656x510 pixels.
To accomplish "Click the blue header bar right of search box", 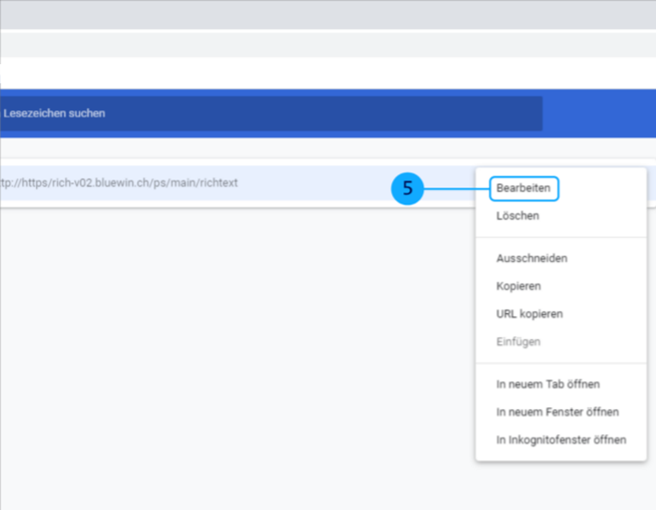I will [x=598, y=114].
